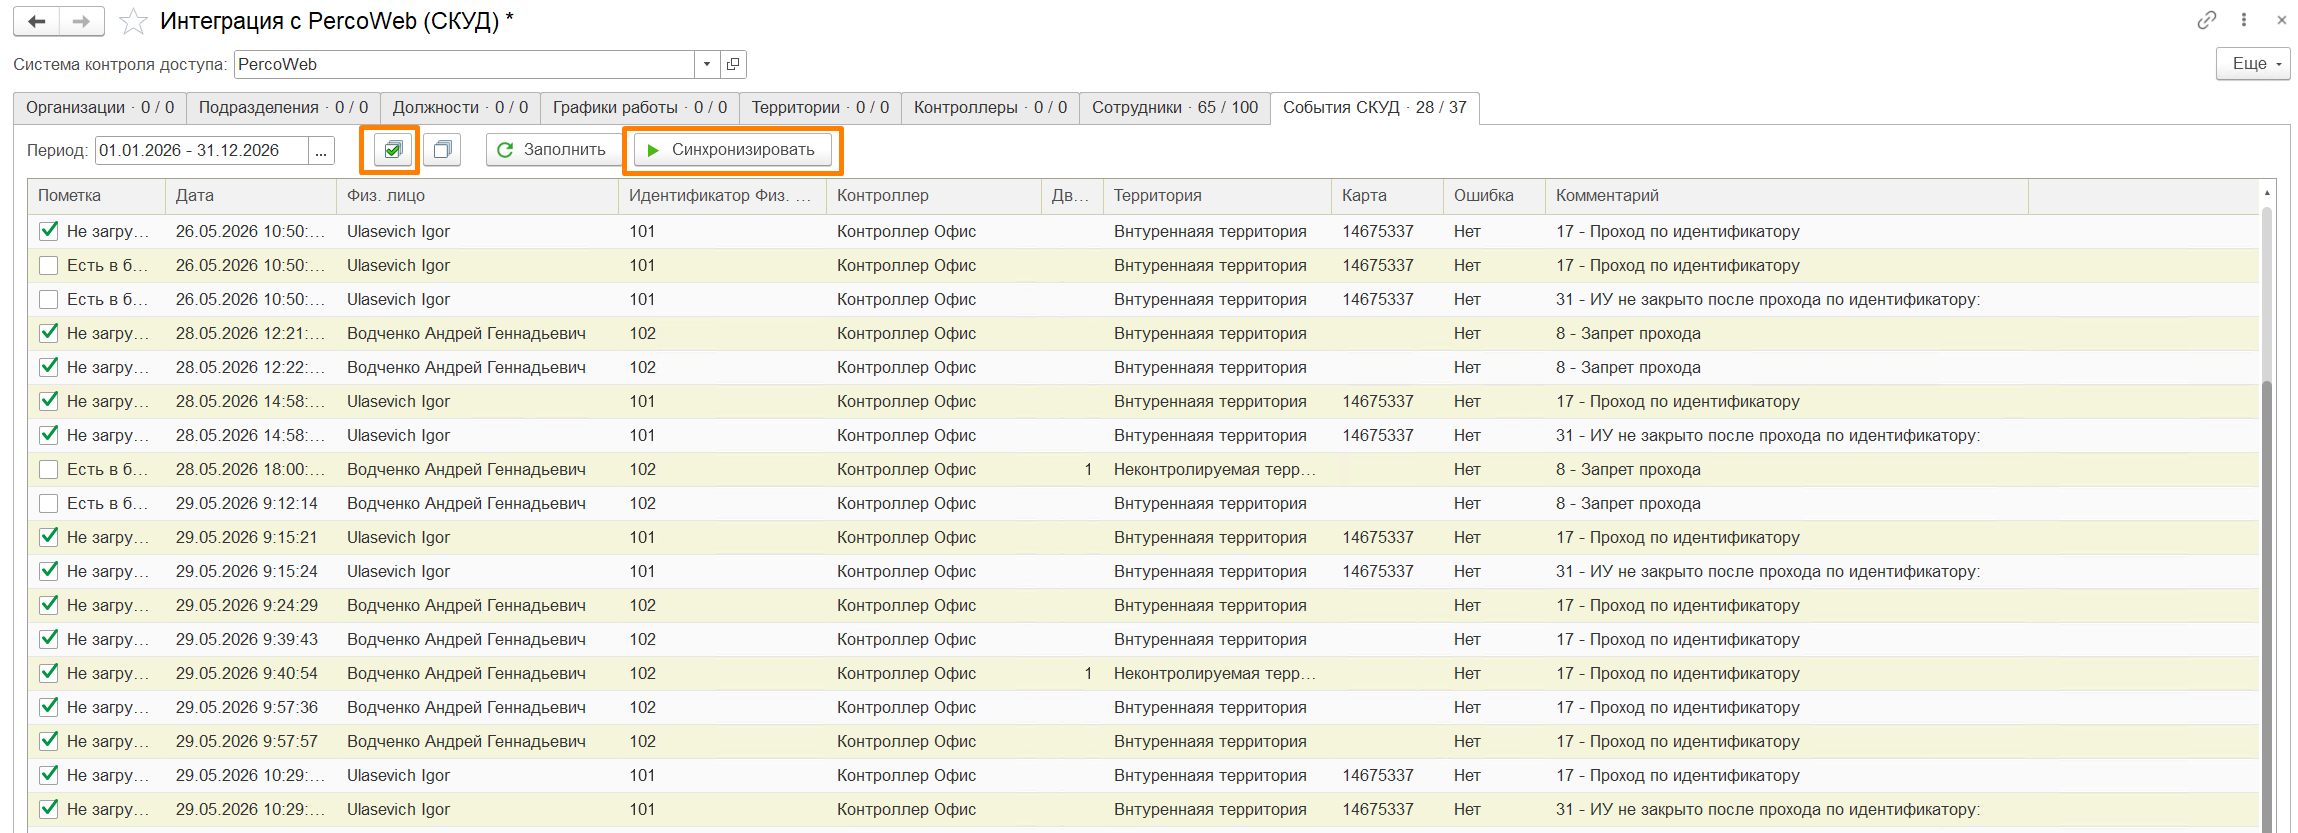Screen dimensions: 2298x833
Task: Click the Физ. лицо column header
Action: click(478, 196)
